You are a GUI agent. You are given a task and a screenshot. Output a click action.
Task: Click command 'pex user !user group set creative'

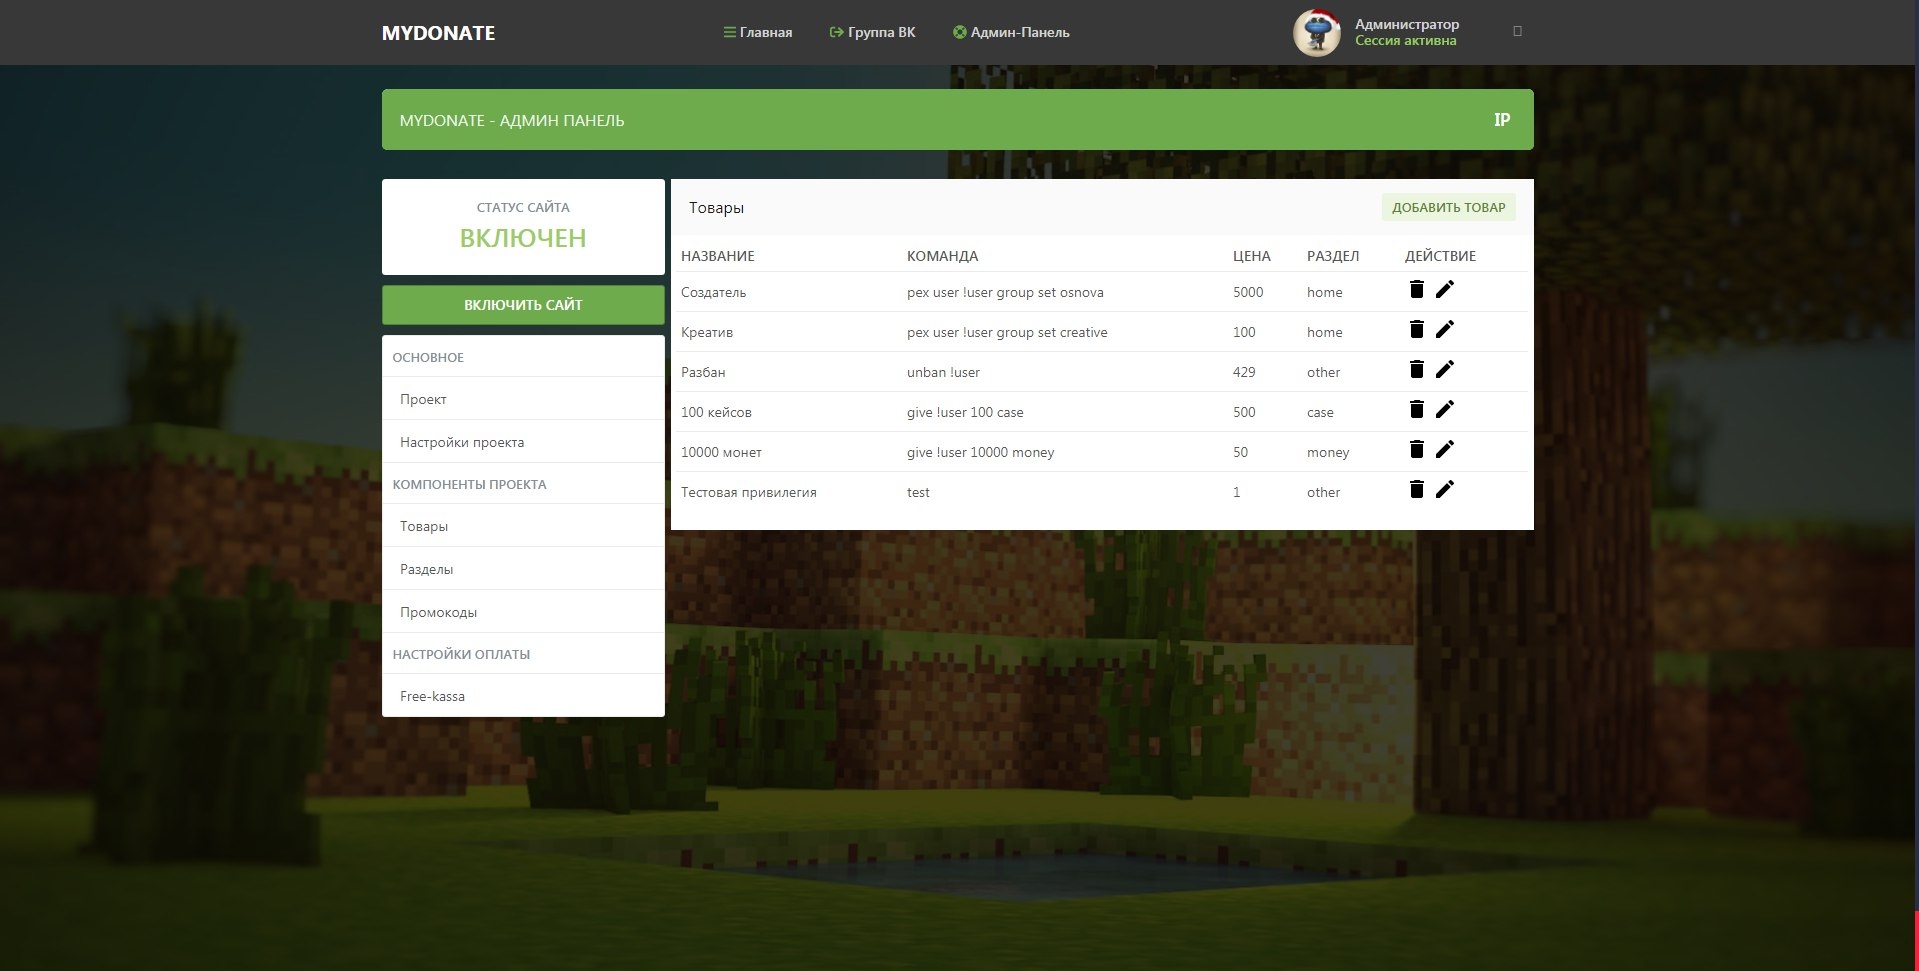(x=1007, y=332)
